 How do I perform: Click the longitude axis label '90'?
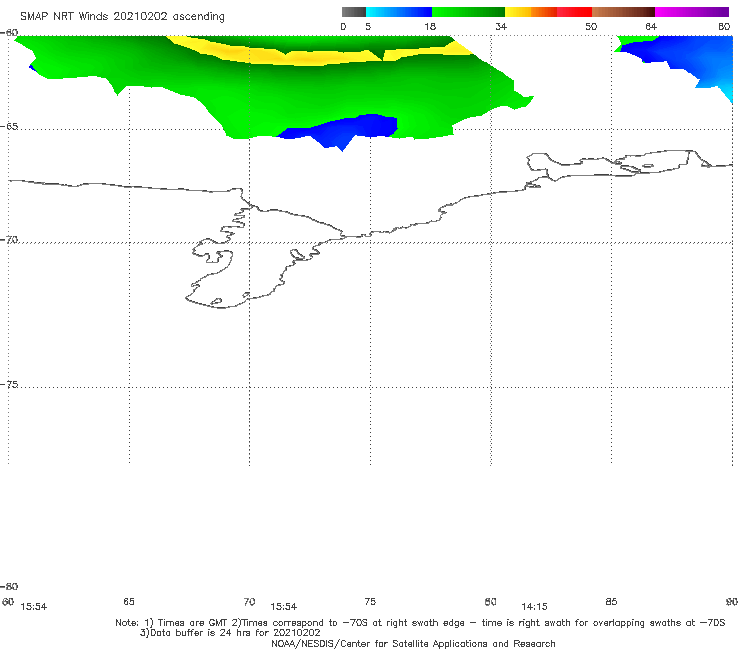tap(732, 601)
